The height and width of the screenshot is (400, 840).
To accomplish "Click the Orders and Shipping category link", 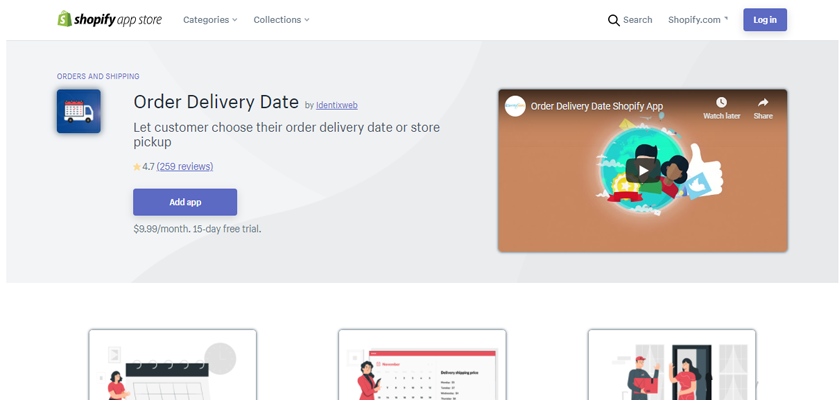I will pos(98,77).
